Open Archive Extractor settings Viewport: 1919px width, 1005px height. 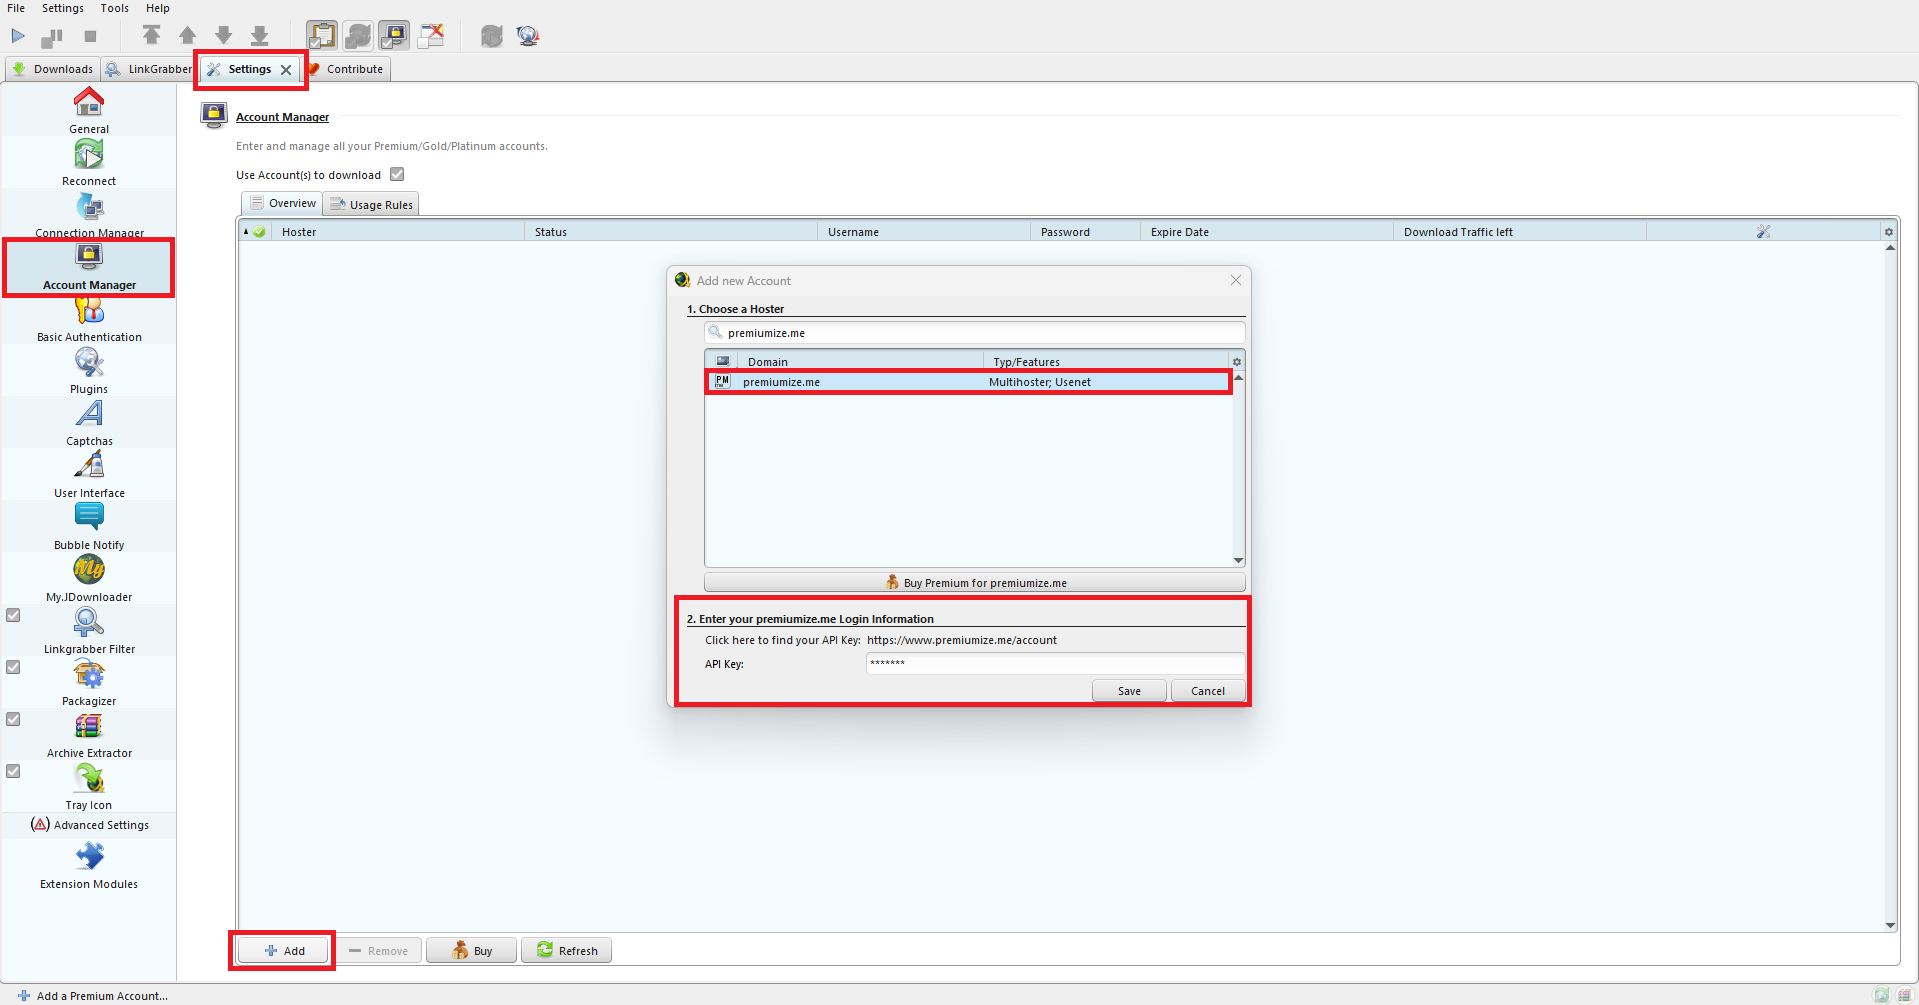(x=89, y=736)
